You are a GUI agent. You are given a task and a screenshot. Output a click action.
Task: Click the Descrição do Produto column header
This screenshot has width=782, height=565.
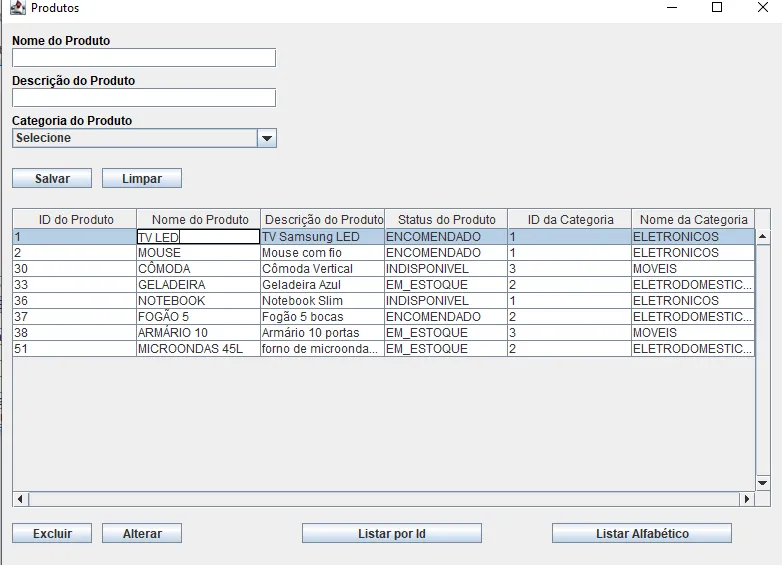click(323, 219)
